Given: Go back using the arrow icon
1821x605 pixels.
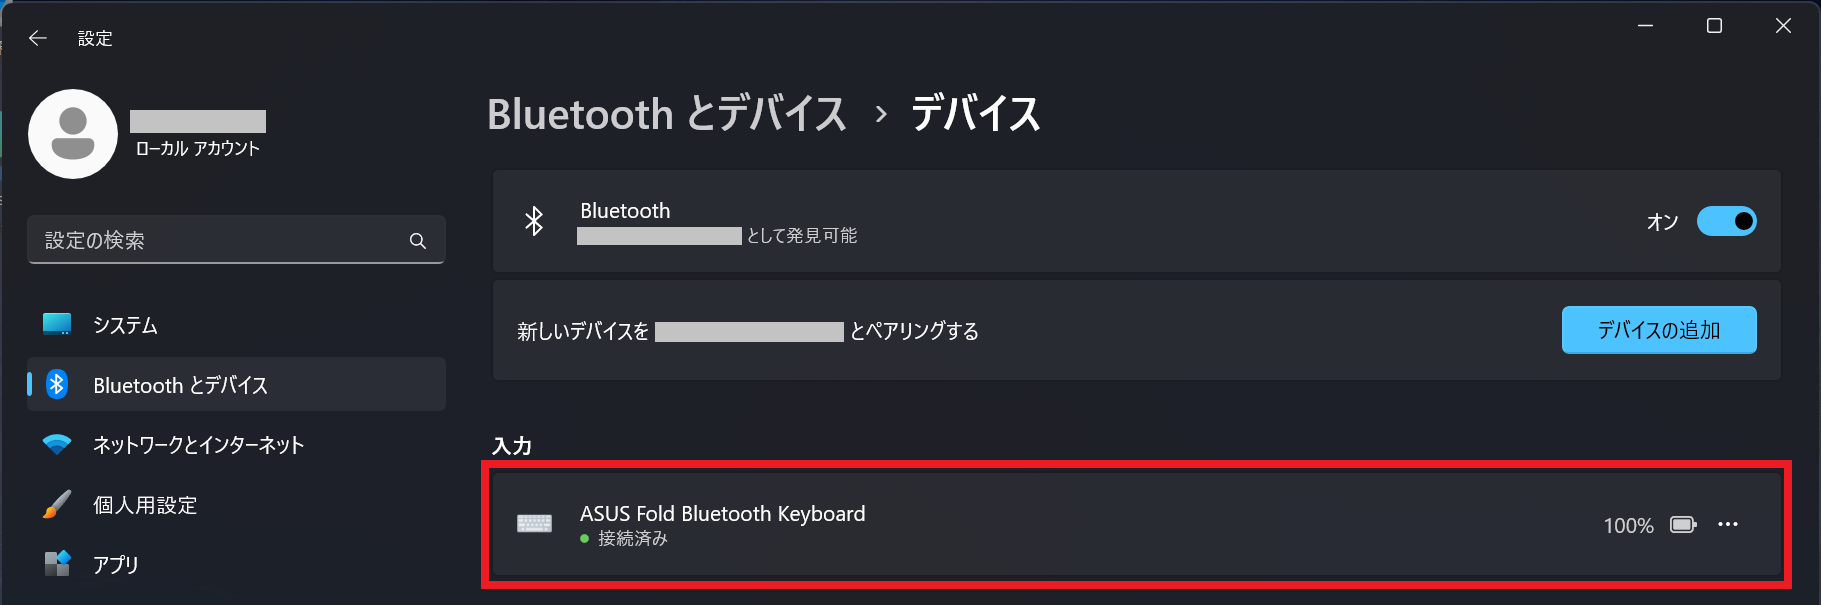Looking at the screenshot, I should [38, 38].
